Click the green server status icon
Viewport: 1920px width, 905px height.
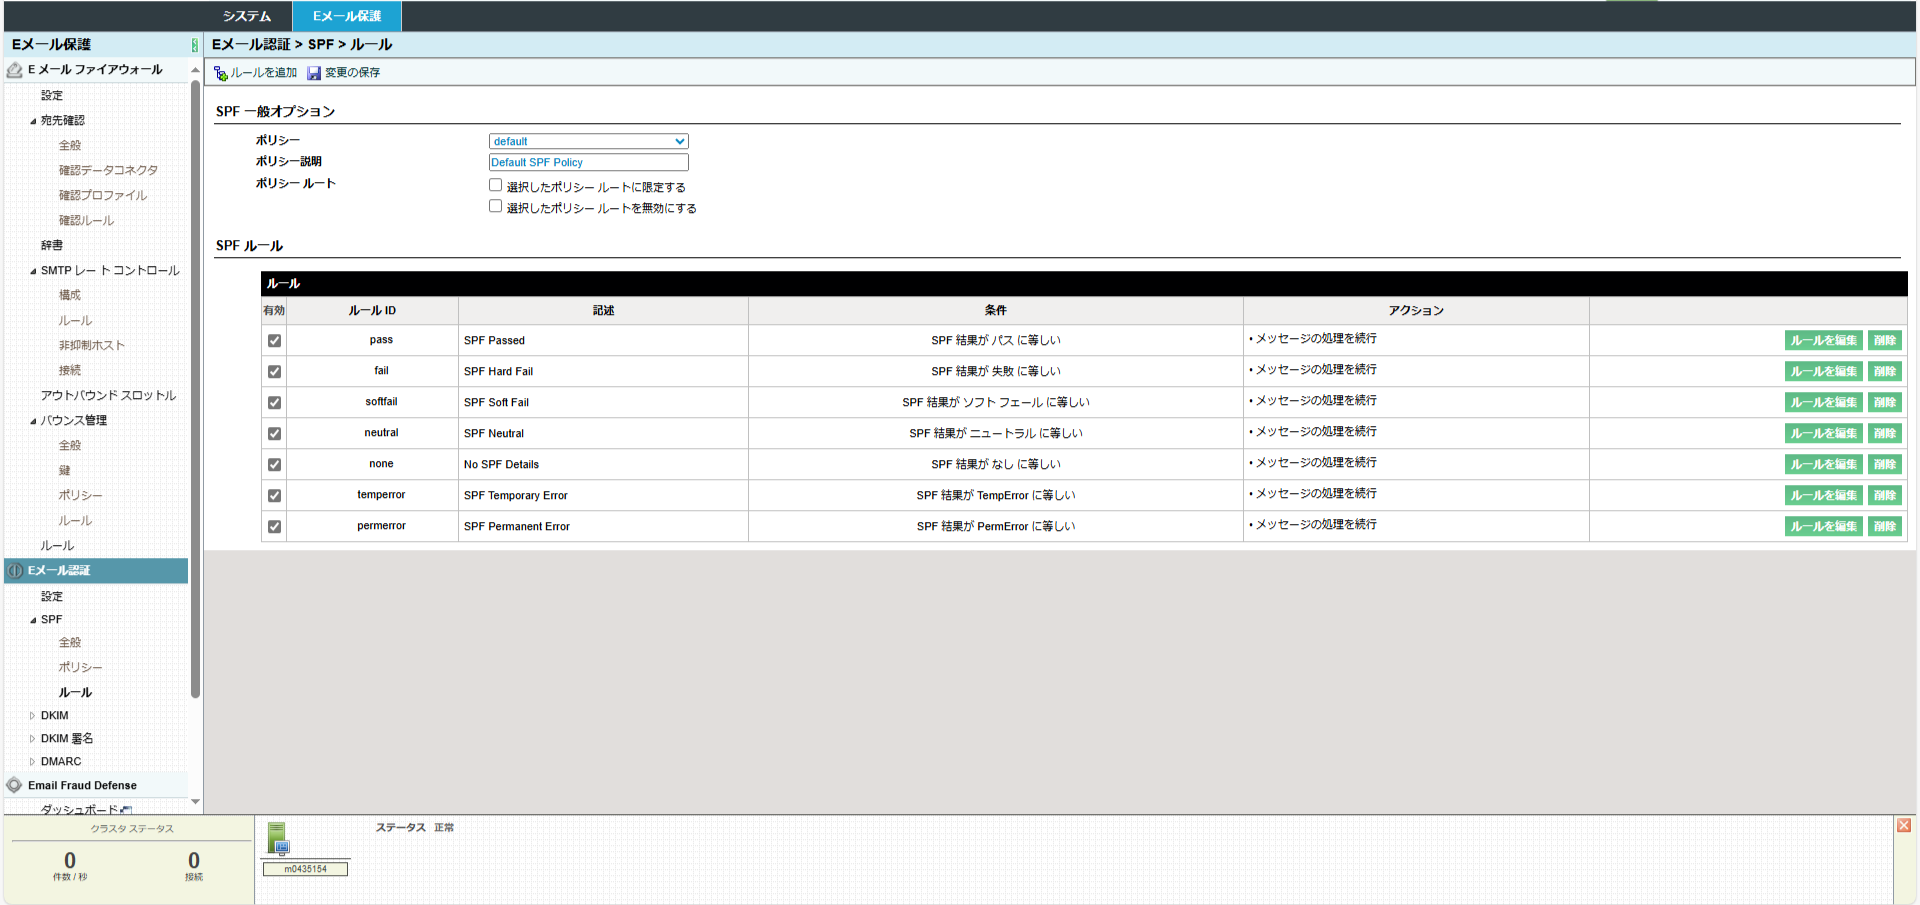pos(278,838)
